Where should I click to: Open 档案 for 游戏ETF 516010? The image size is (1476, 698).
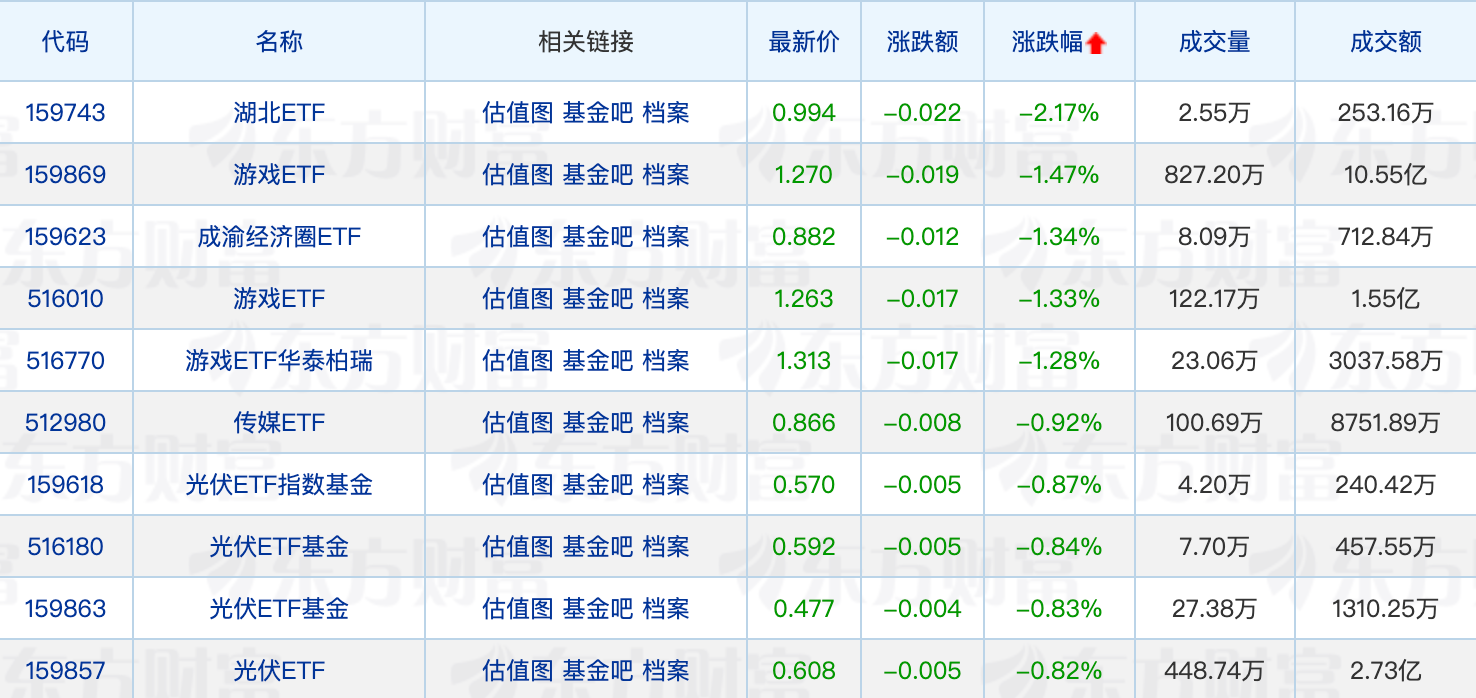click(x=666, y=299)
